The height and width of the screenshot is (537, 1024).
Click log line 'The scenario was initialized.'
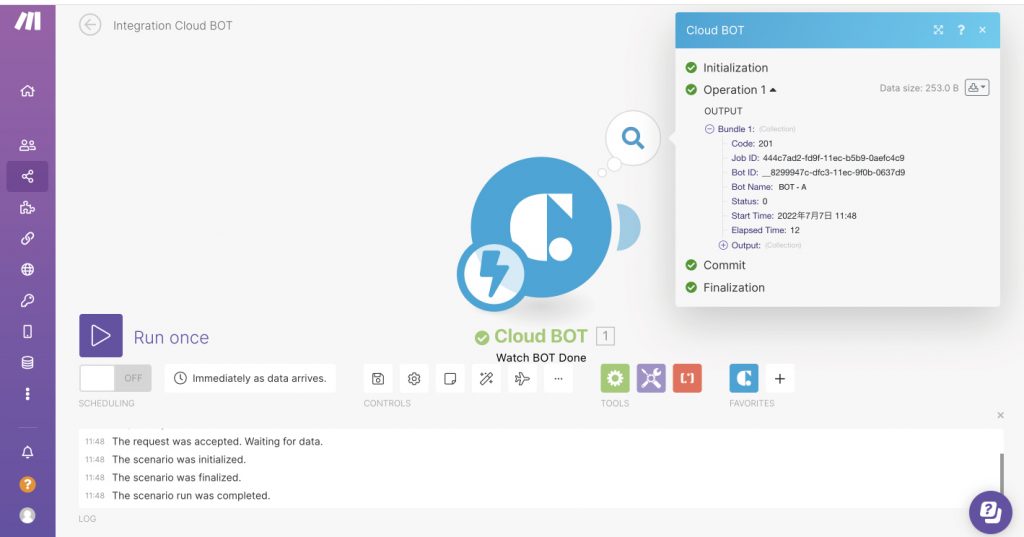[x=179, y=459]
